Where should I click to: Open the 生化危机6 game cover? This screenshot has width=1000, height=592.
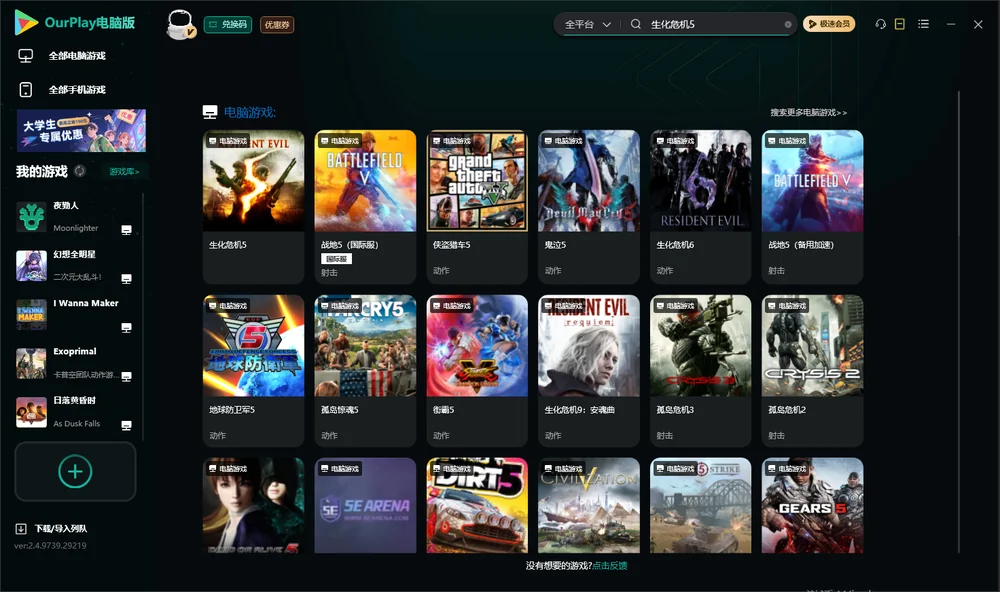pyautogui.click(x=701, y=181)
